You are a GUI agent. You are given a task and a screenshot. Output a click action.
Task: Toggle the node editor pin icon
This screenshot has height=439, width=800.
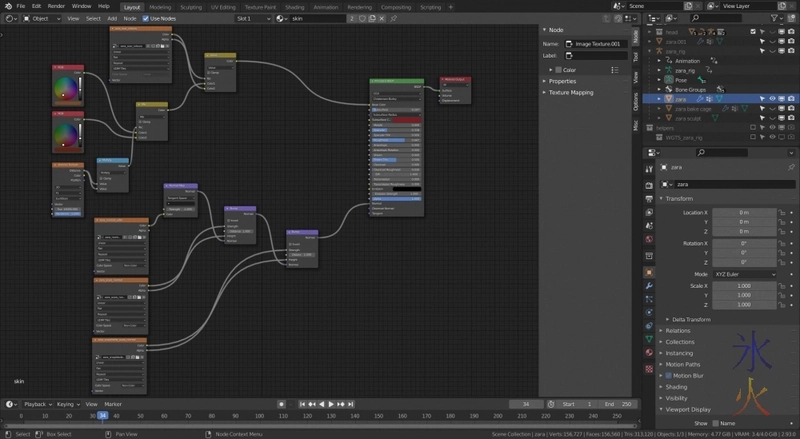pyautogui.click(x=393, y=18)
